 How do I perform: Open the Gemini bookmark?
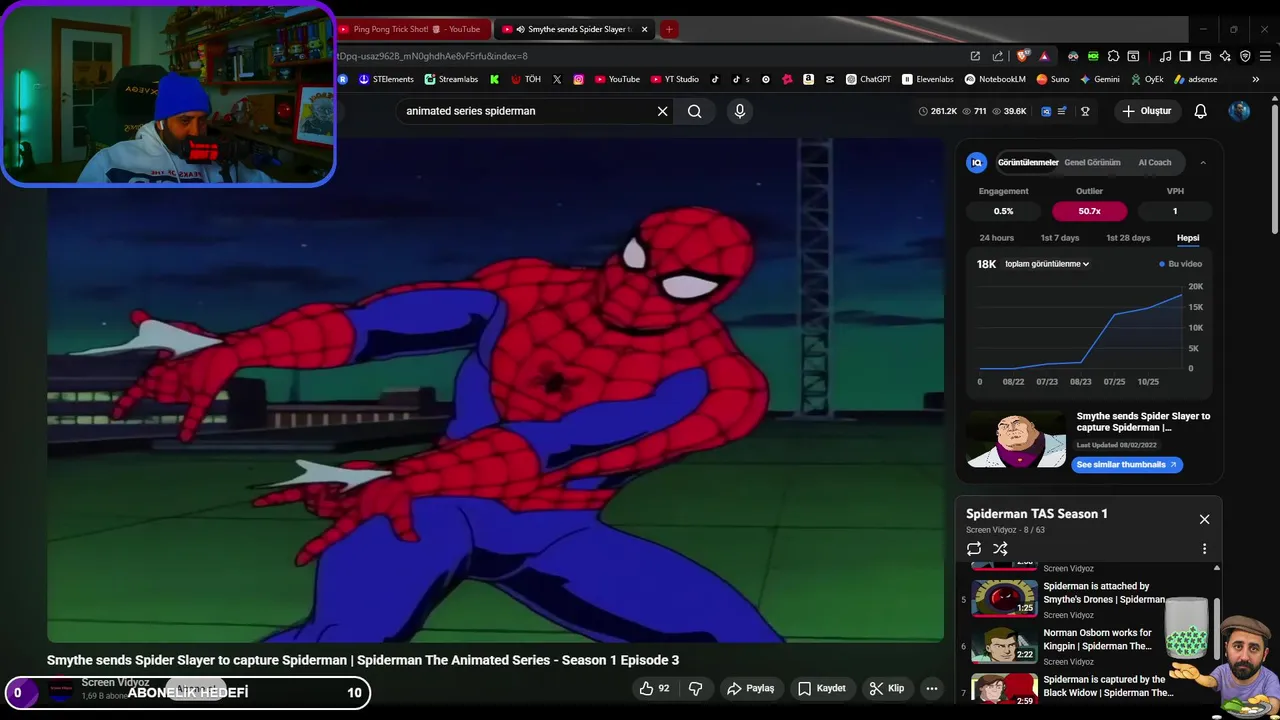(x=1099, y=79)
